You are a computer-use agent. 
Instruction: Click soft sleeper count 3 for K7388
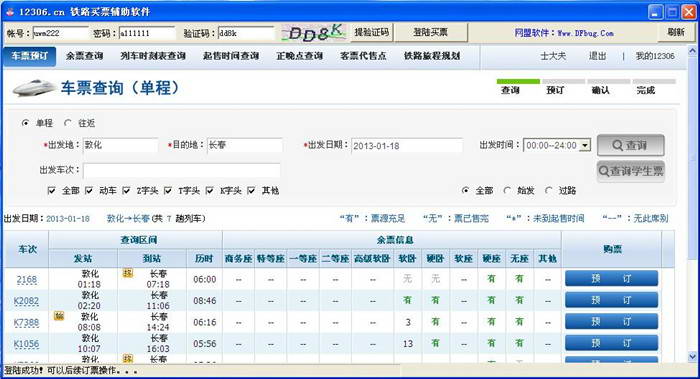point(408,322)
